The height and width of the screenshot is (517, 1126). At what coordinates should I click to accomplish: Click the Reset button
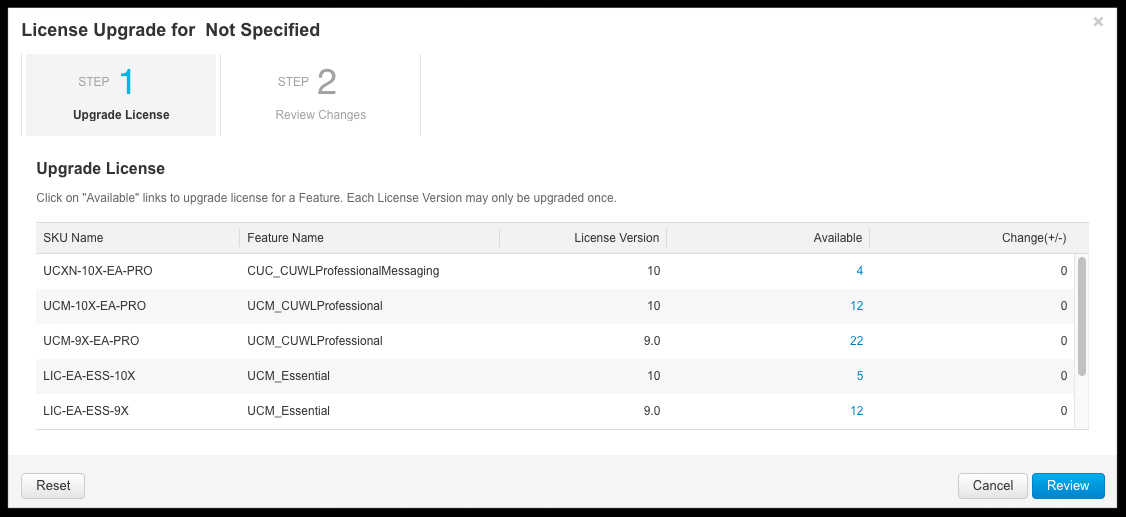[x=53, y=485]
